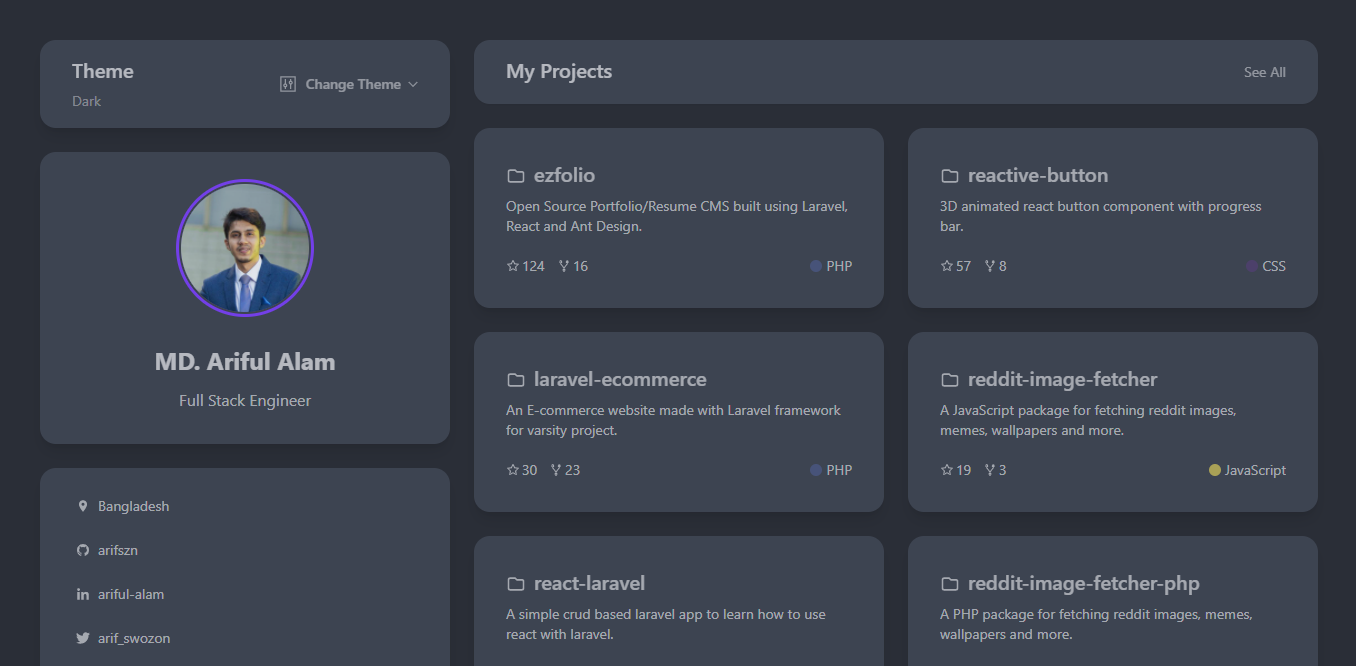Click the GitHub icon beside arifszn
The height and width of the screenshot is (666, 1356).
[83, 550]
